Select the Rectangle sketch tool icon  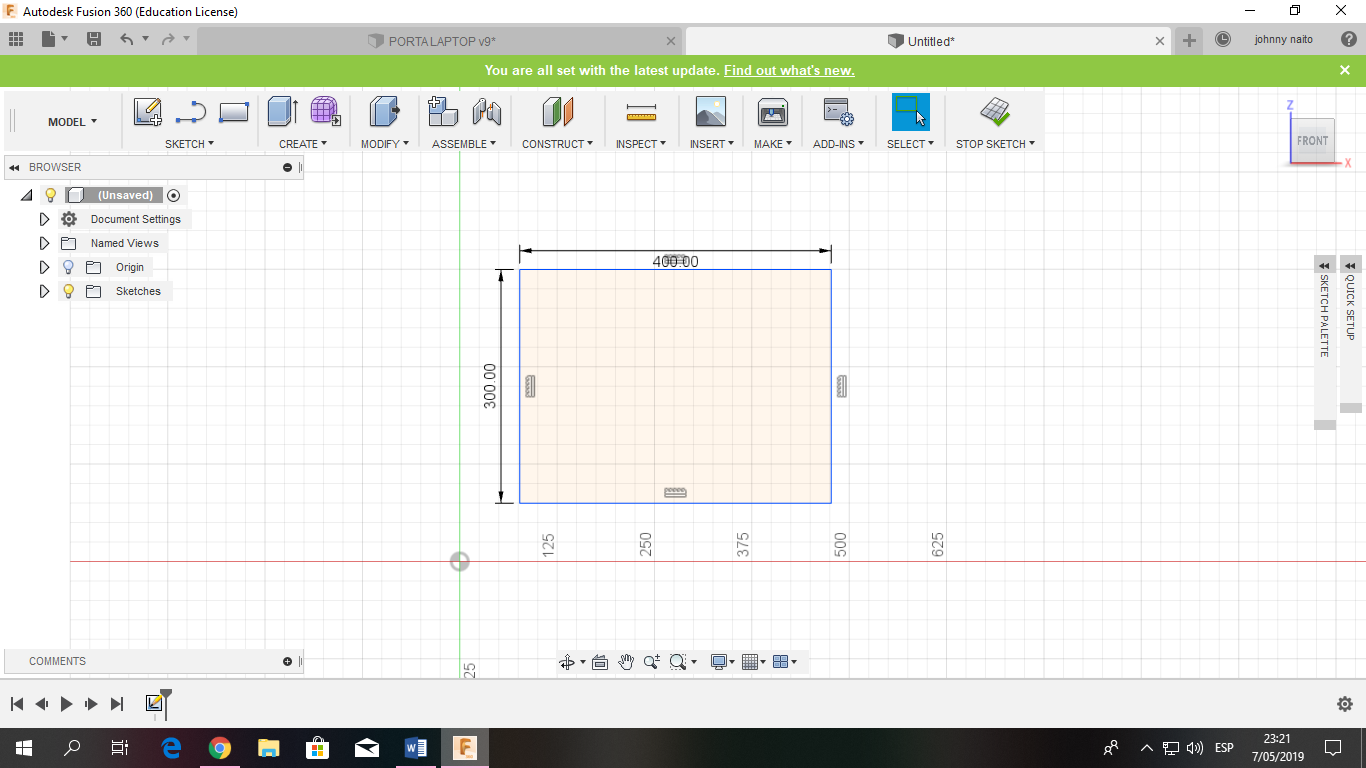(x=233, y=112)
